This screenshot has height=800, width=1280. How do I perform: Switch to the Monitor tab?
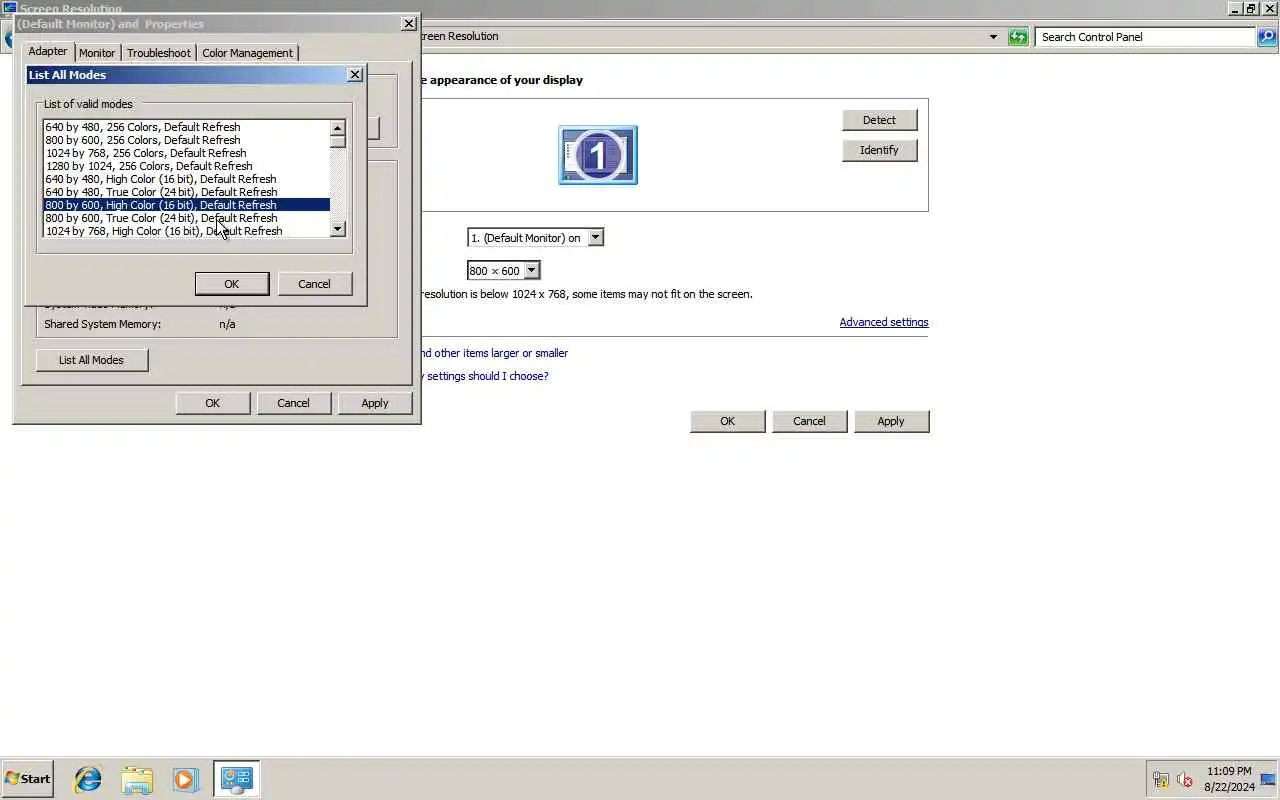pyautogui.click(x=97, y=53)
